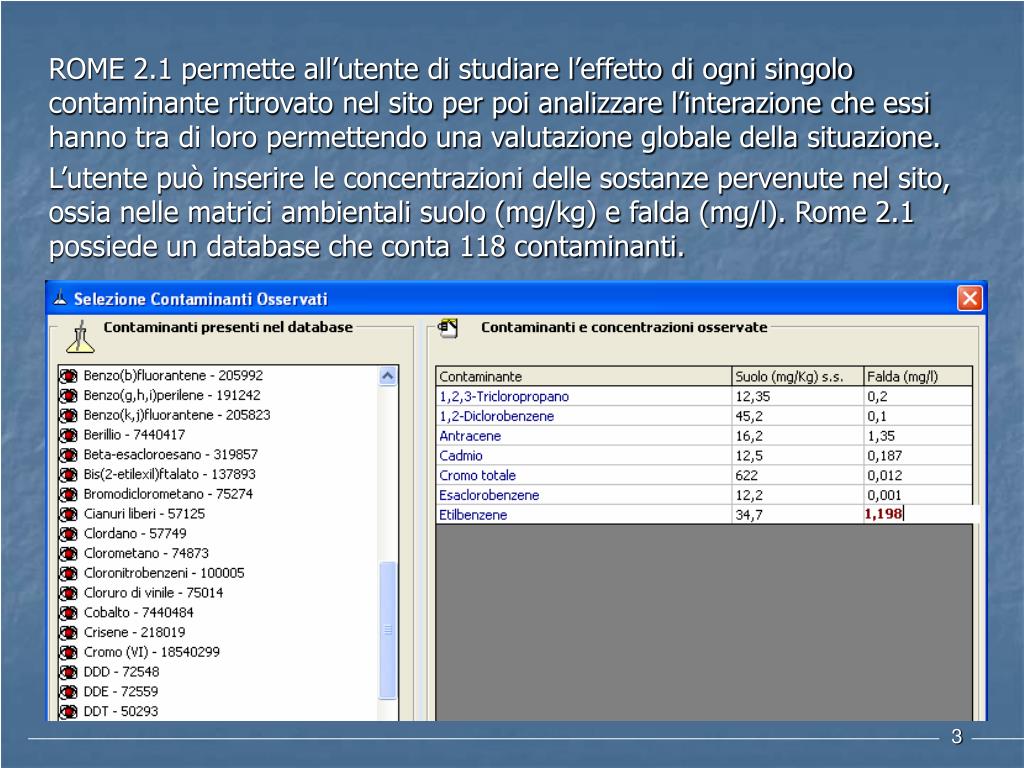Select the Antracene row name

coord(470,436)
